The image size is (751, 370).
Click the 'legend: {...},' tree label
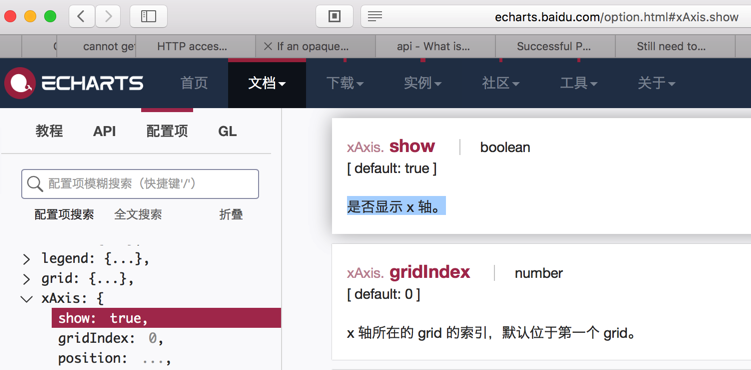95,259
